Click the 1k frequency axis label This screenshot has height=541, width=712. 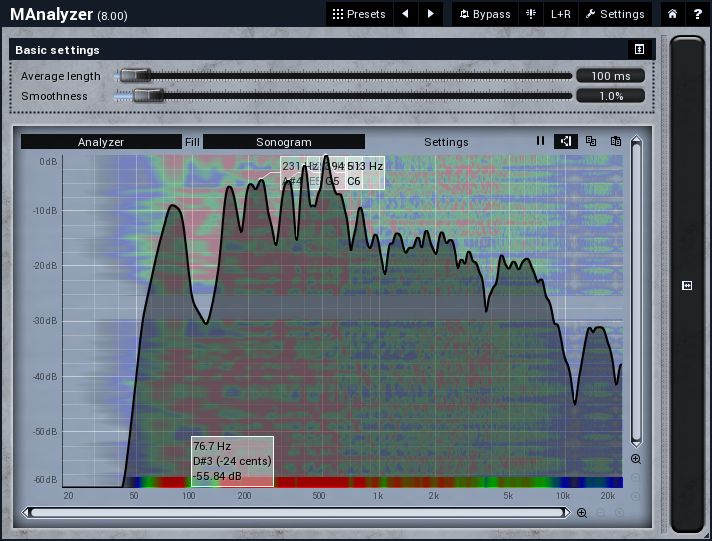point(378,496)
